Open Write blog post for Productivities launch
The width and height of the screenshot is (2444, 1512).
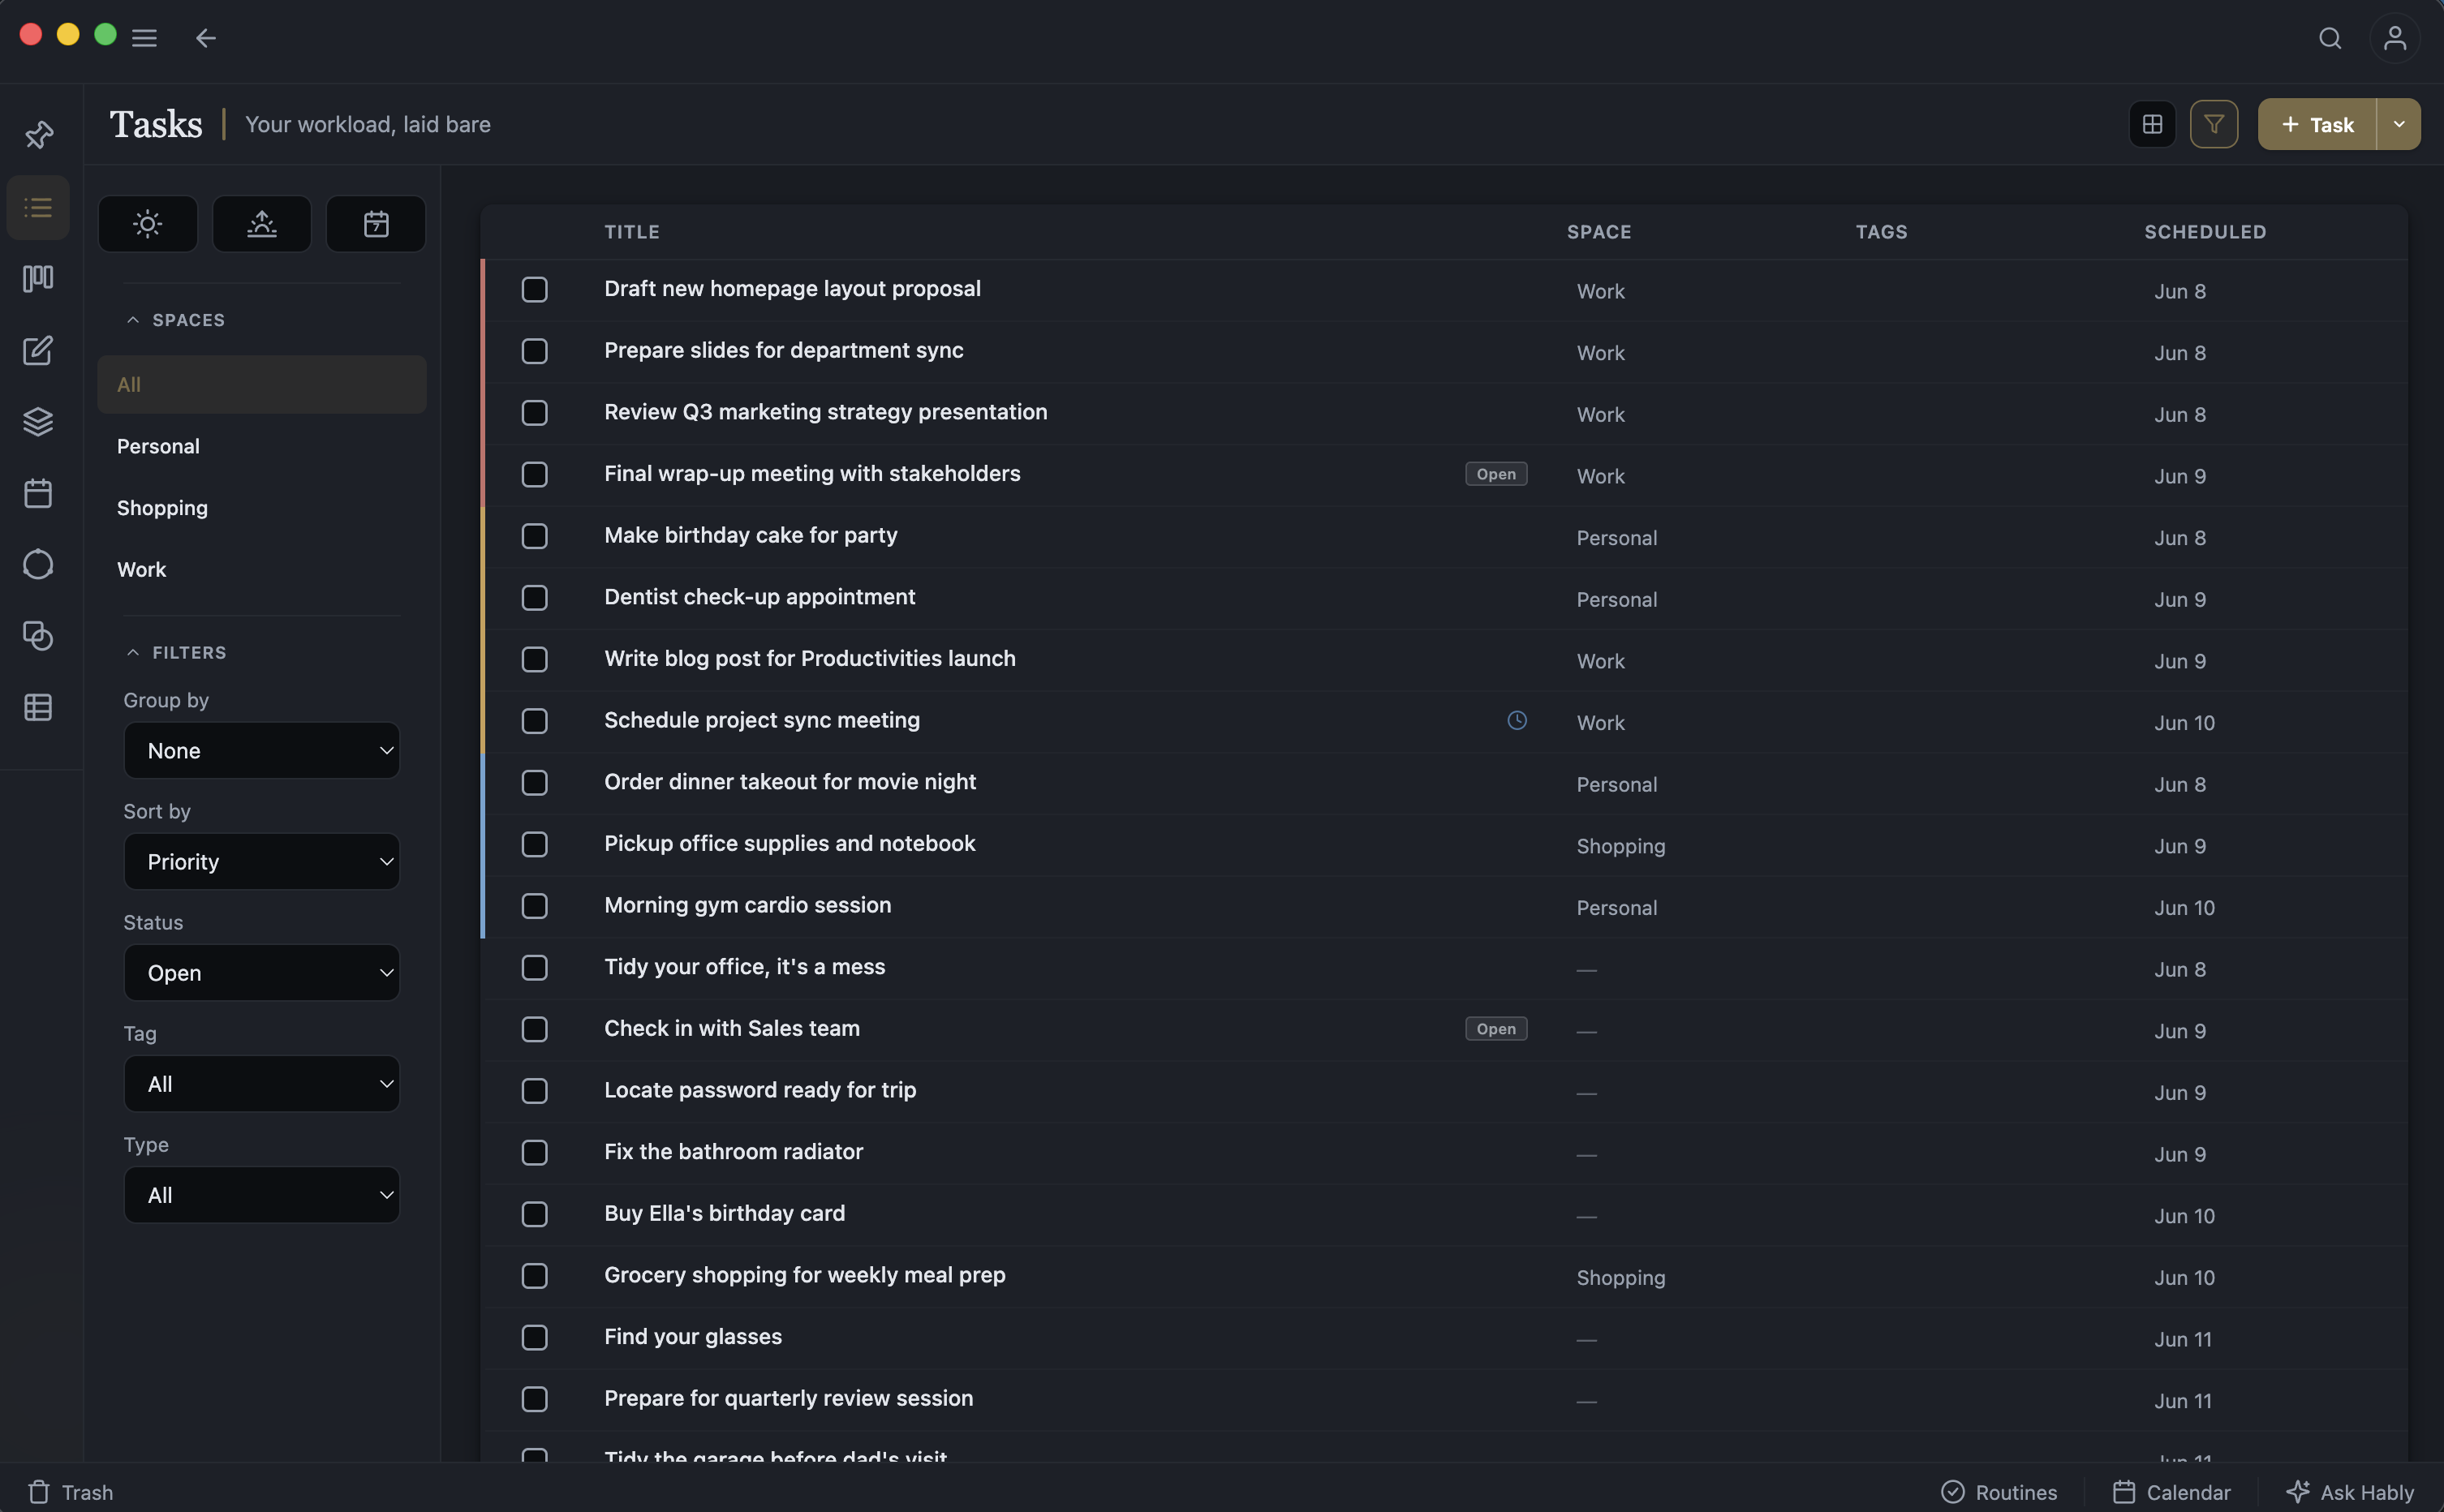[x=810, y=658]
